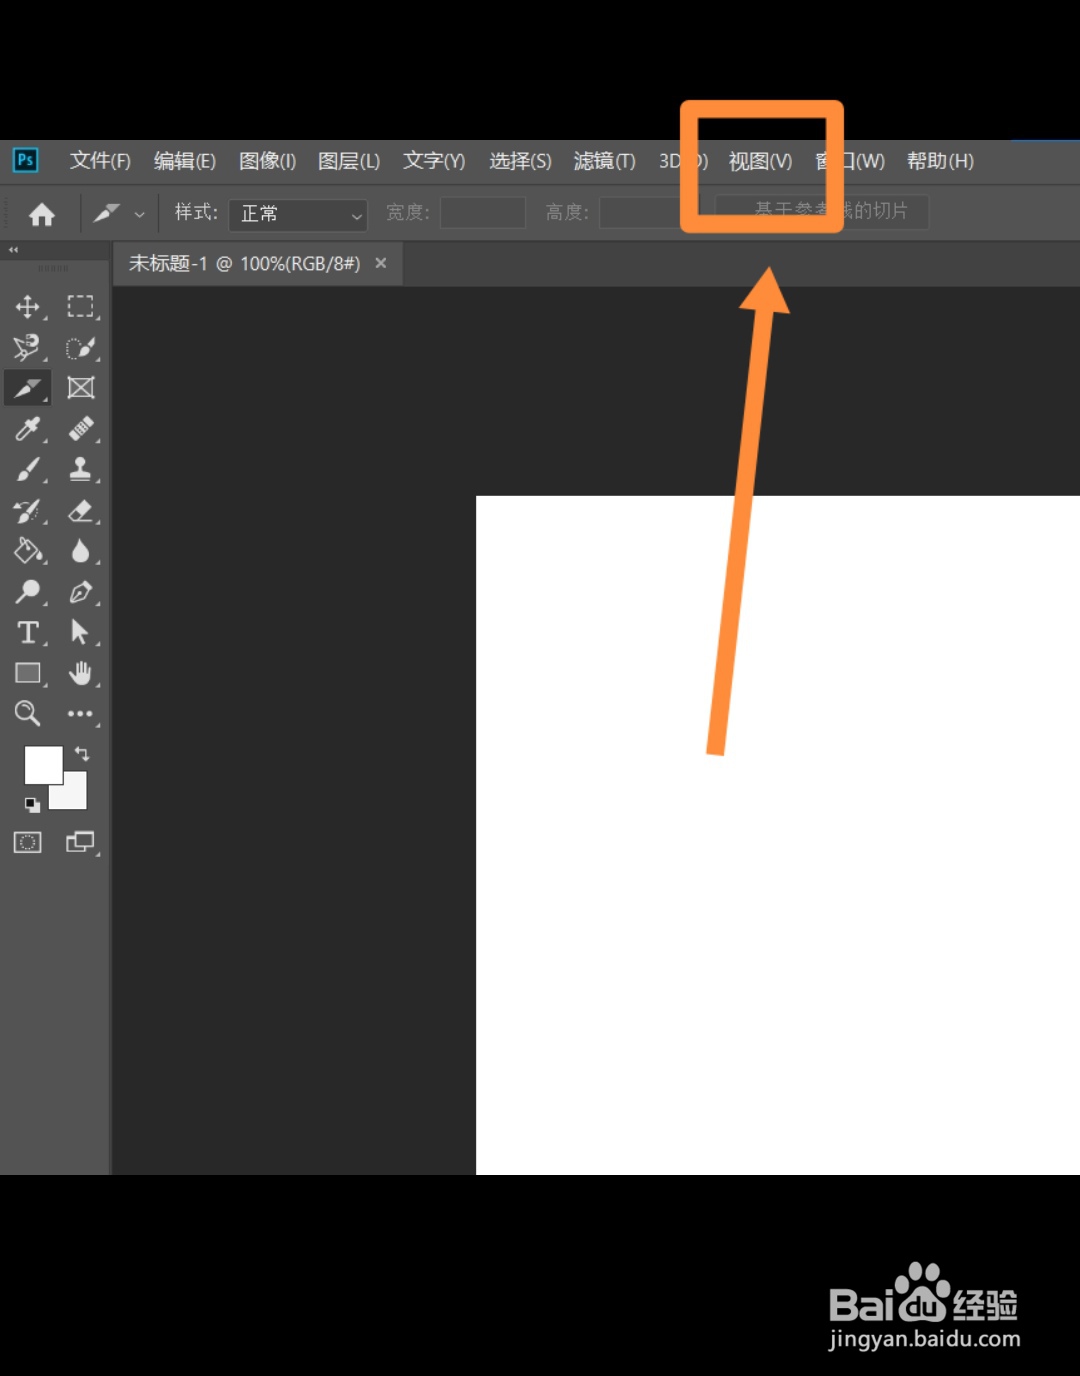Toggle Quick Mask mode
This screenshot has width=1080, height=1376.
coord(28,842)
